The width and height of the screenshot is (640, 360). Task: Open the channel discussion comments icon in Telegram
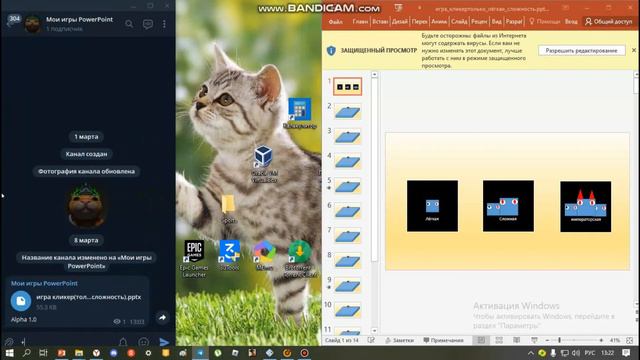point(148,24)
